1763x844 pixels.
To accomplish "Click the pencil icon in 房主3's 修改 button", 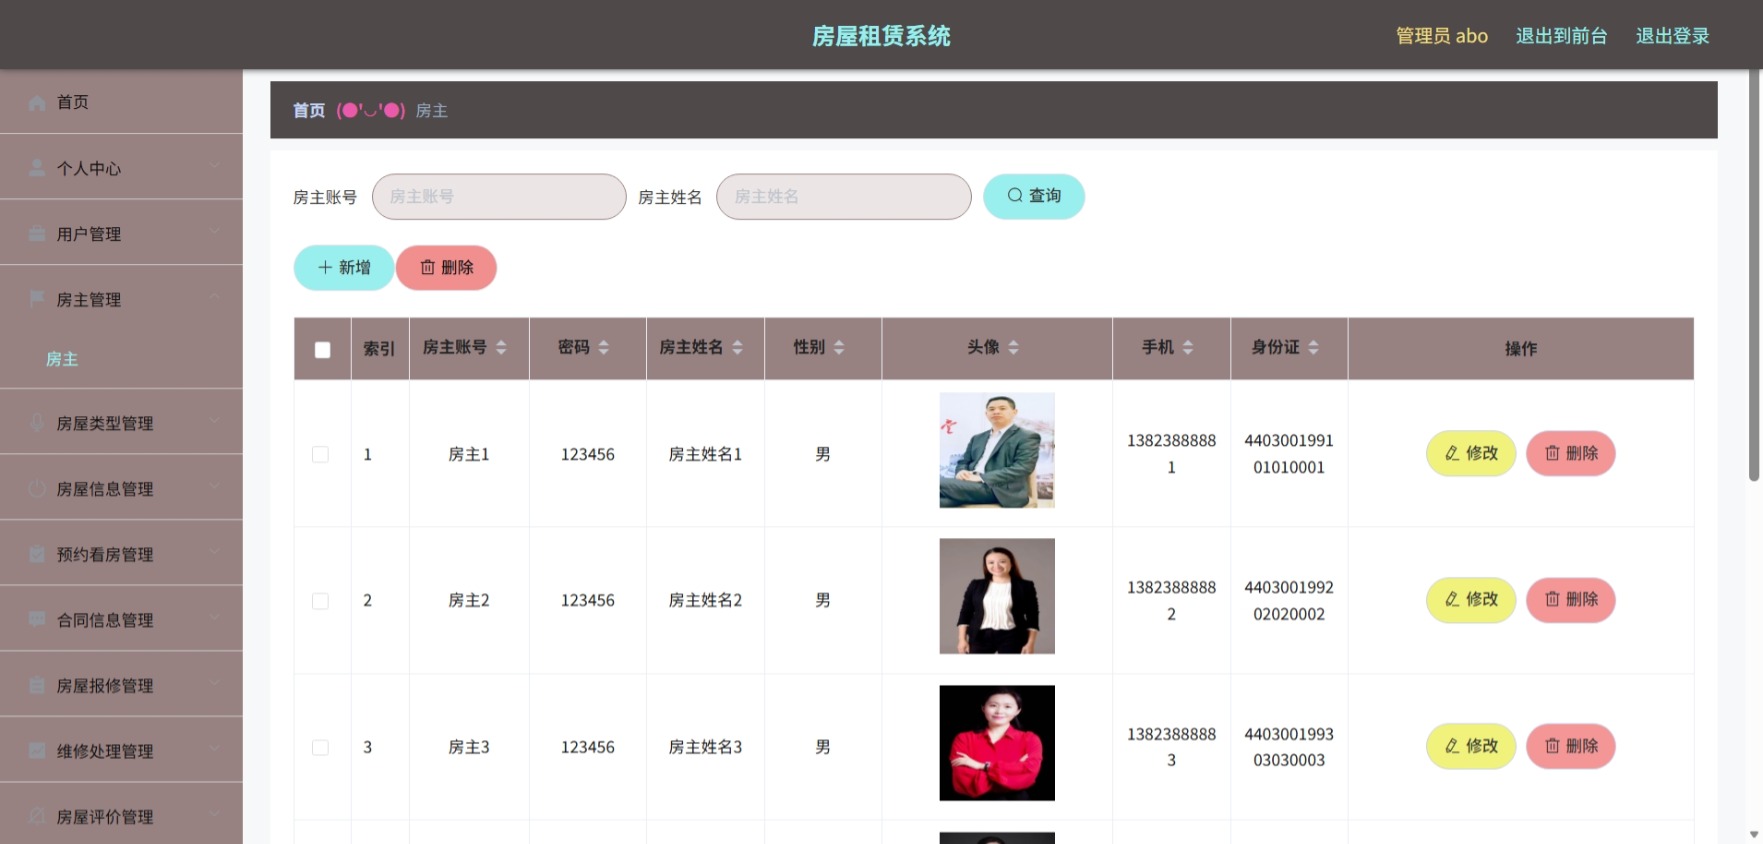I will click(x=1452, y=746).
